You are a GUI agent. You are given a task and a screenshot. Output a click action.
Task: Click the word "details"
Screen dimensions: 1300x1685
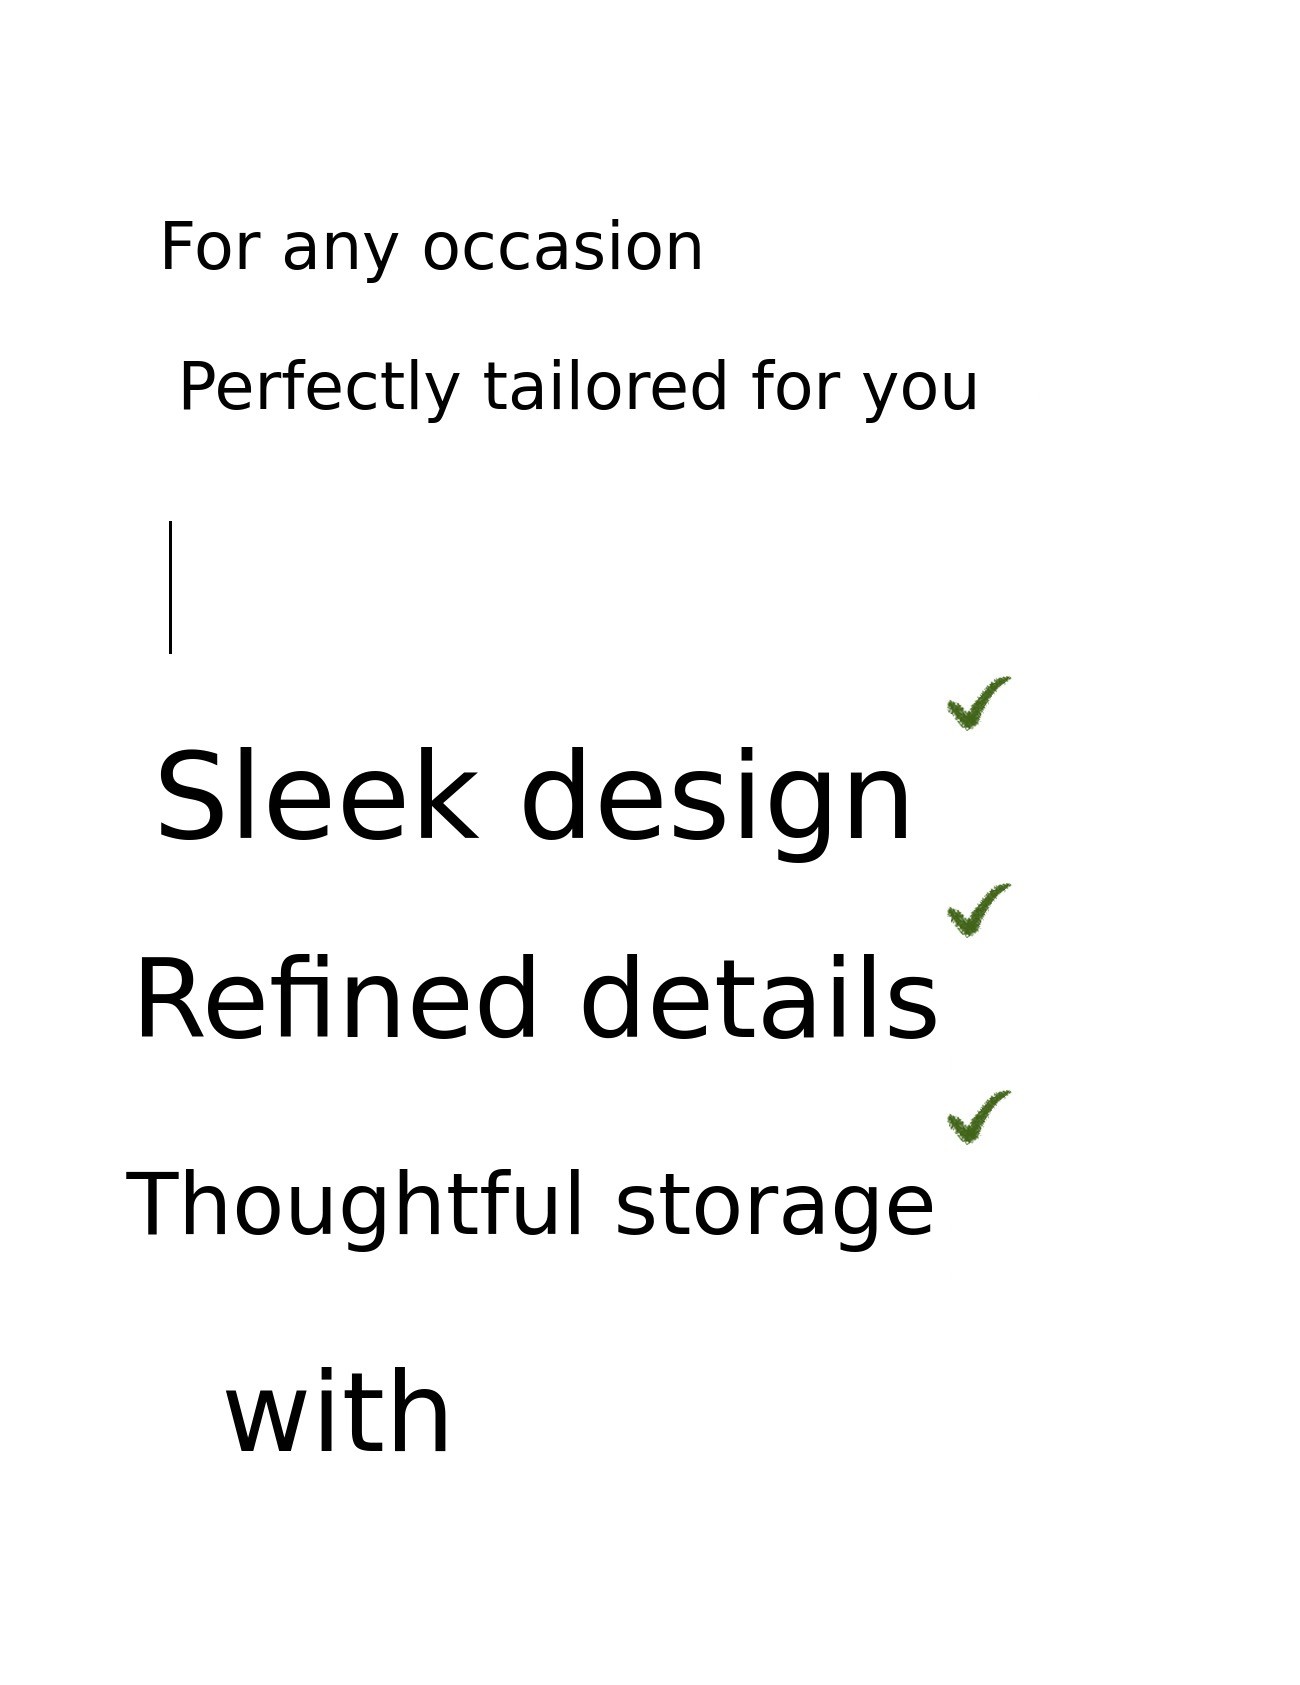pos(759,1000)
